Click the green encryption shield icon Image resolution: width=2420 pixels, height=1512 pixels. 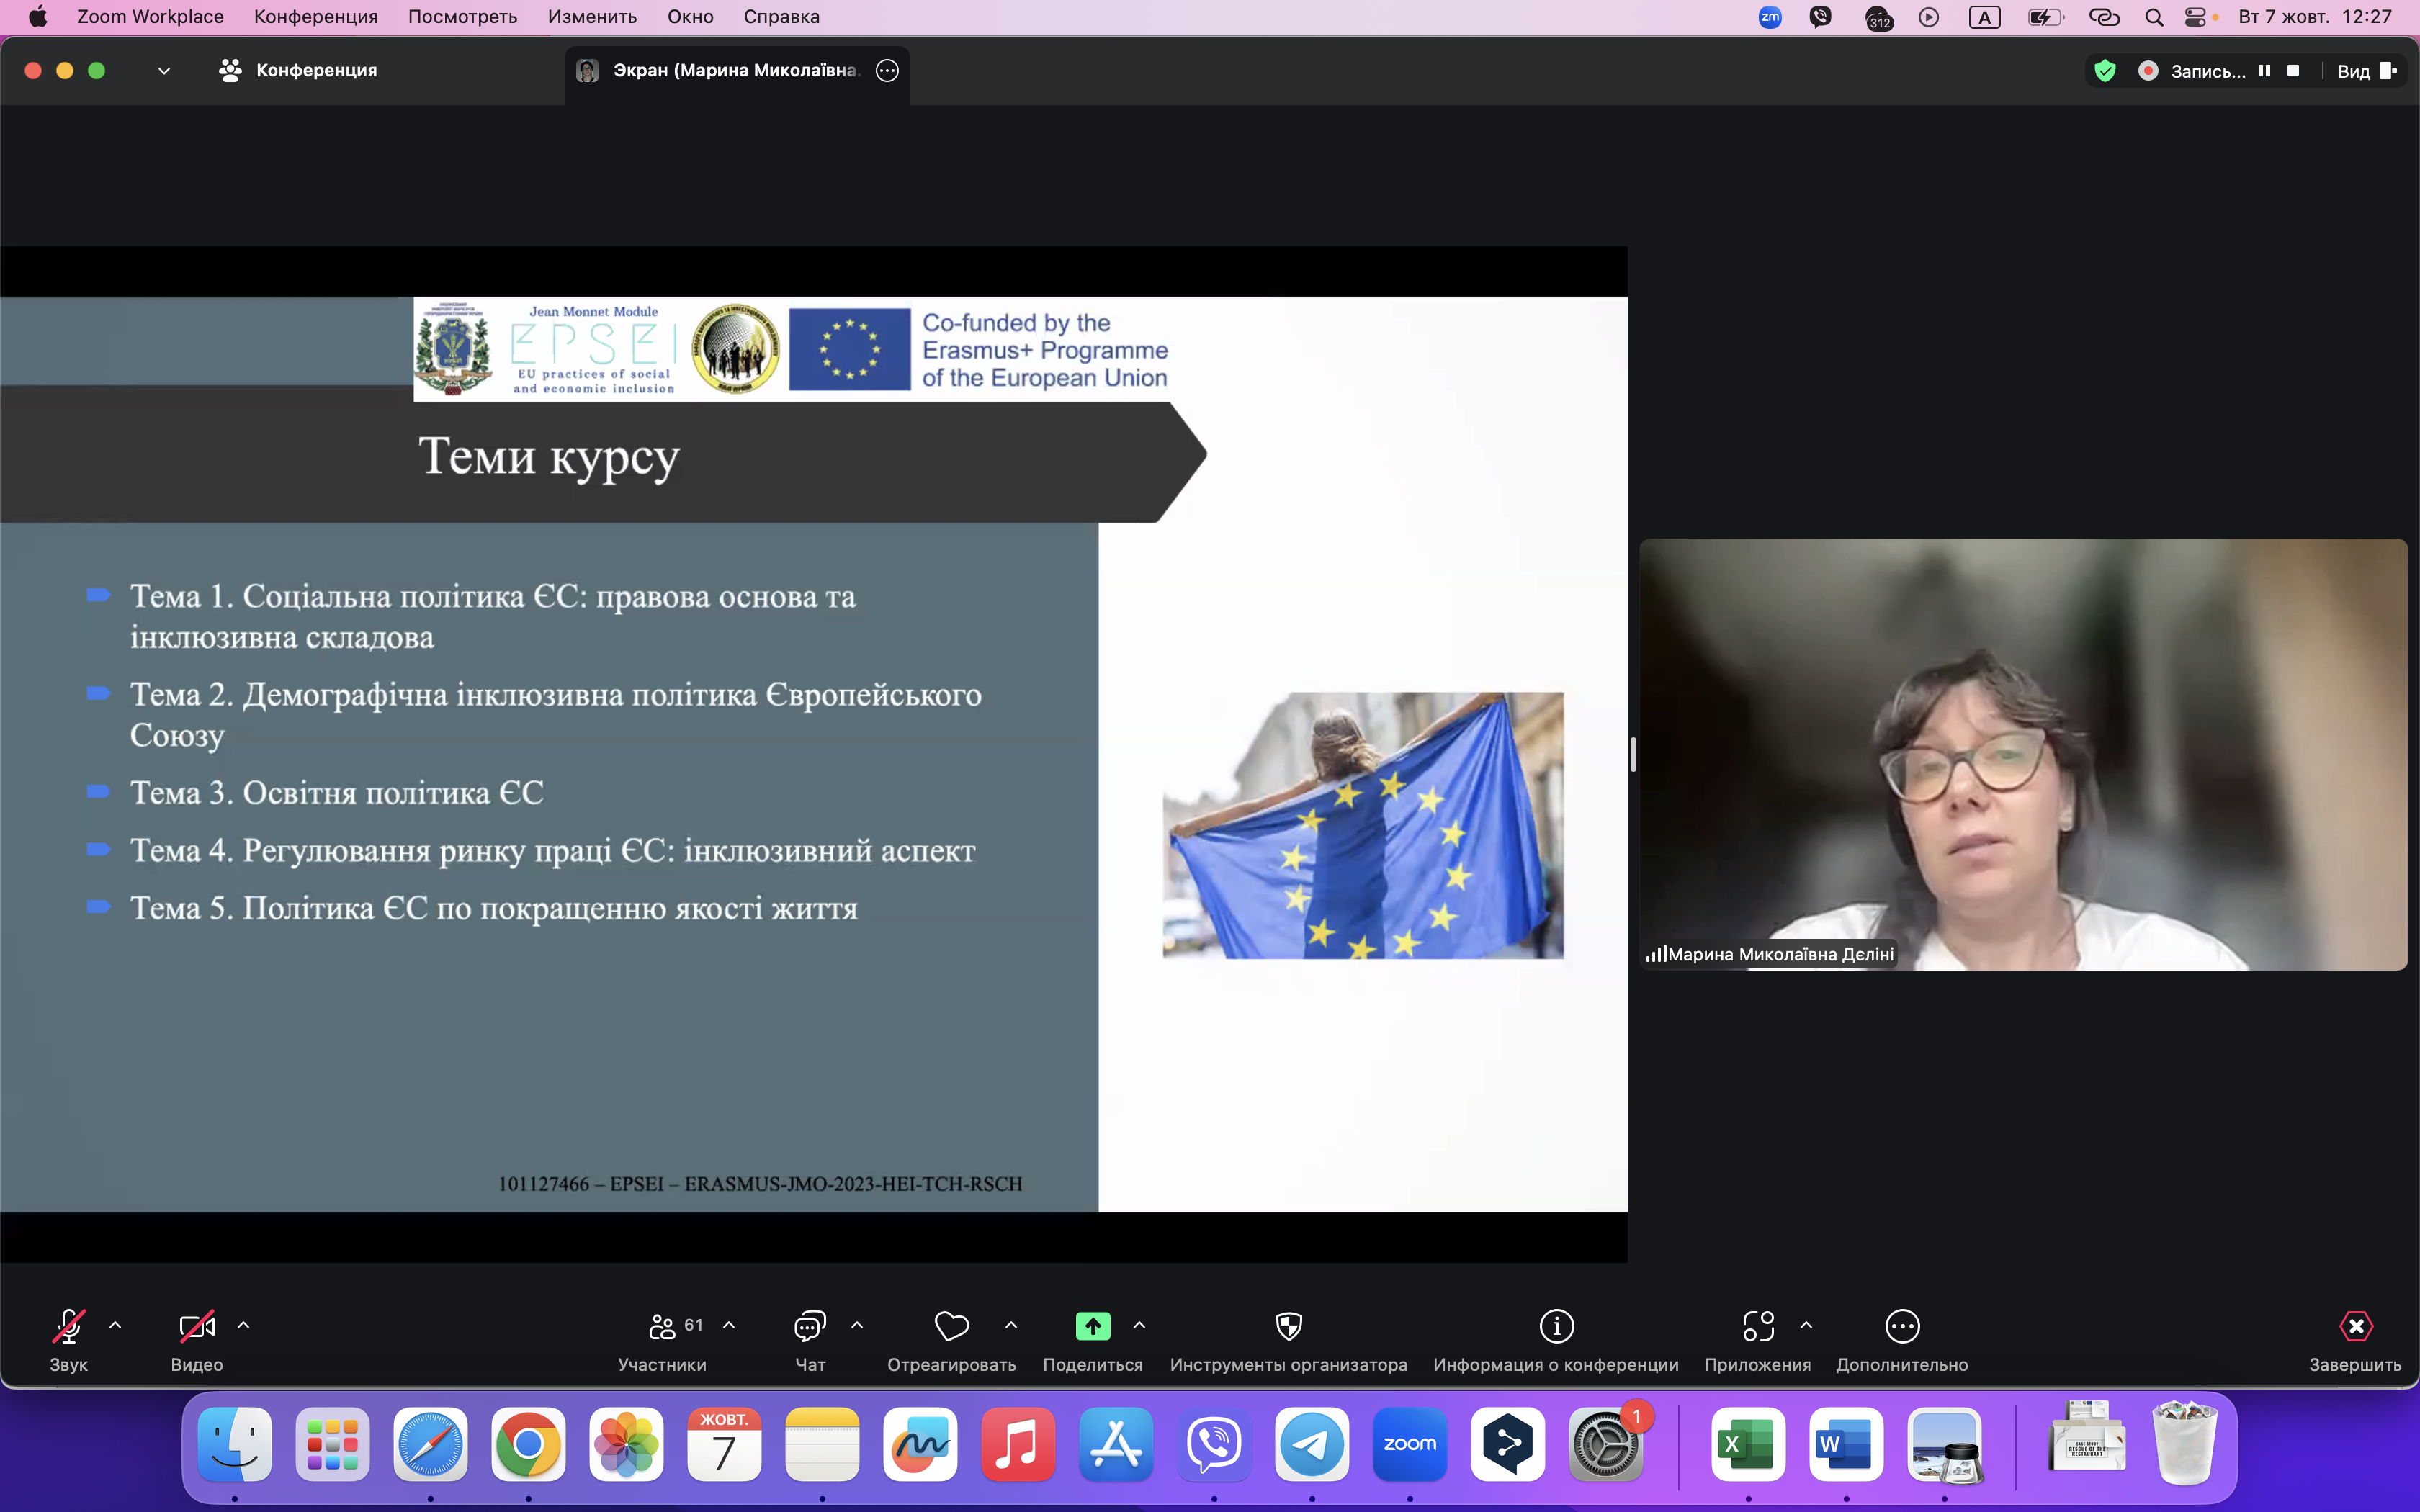[x=2105, y=71]
